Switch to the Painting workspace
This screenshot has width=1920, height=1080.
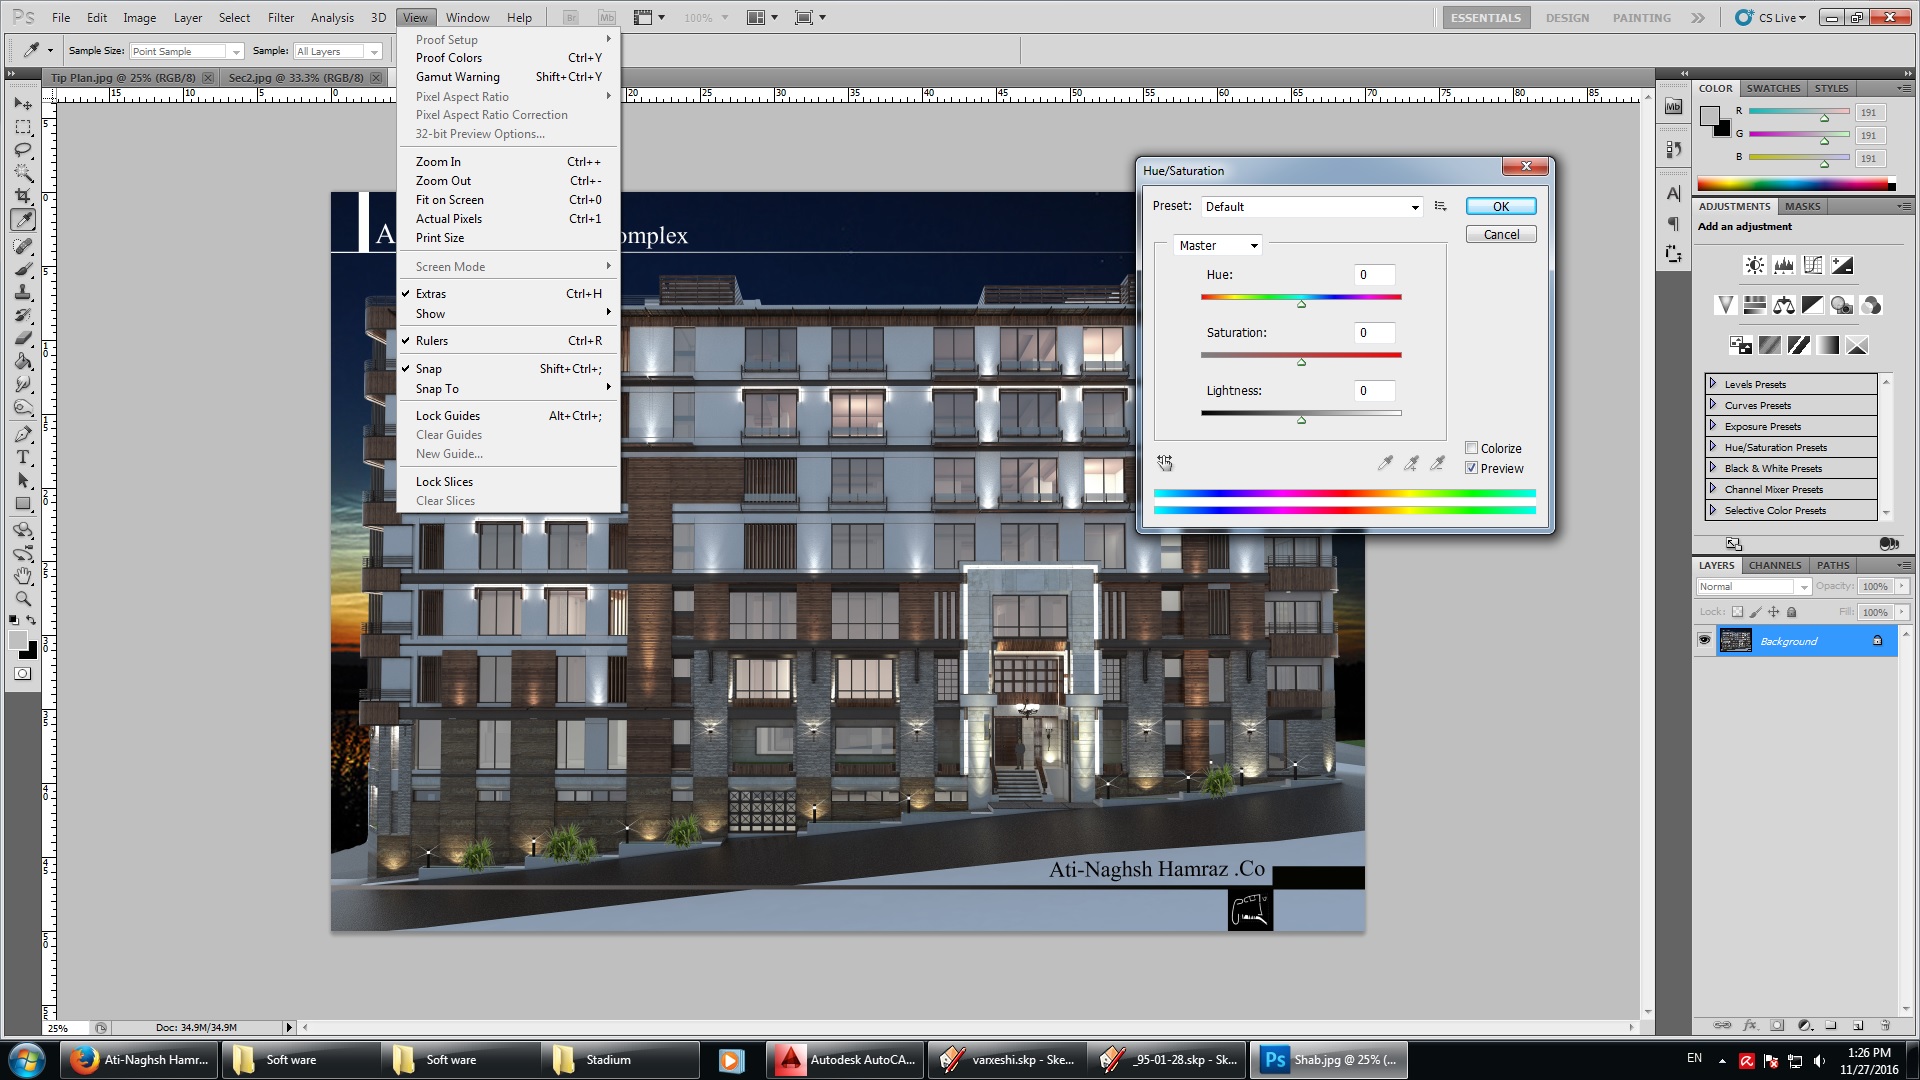click(1641, 17)
